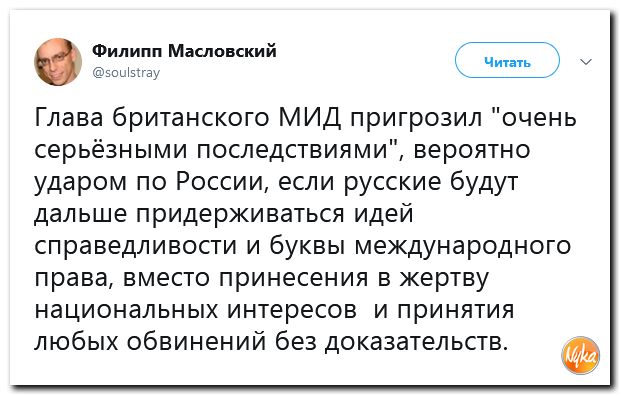This screenshot has height=396, width=621.
Task: Open Филипп Масловский's profile avatar photo
Action: pyautogui.click(x=58, y=61)
